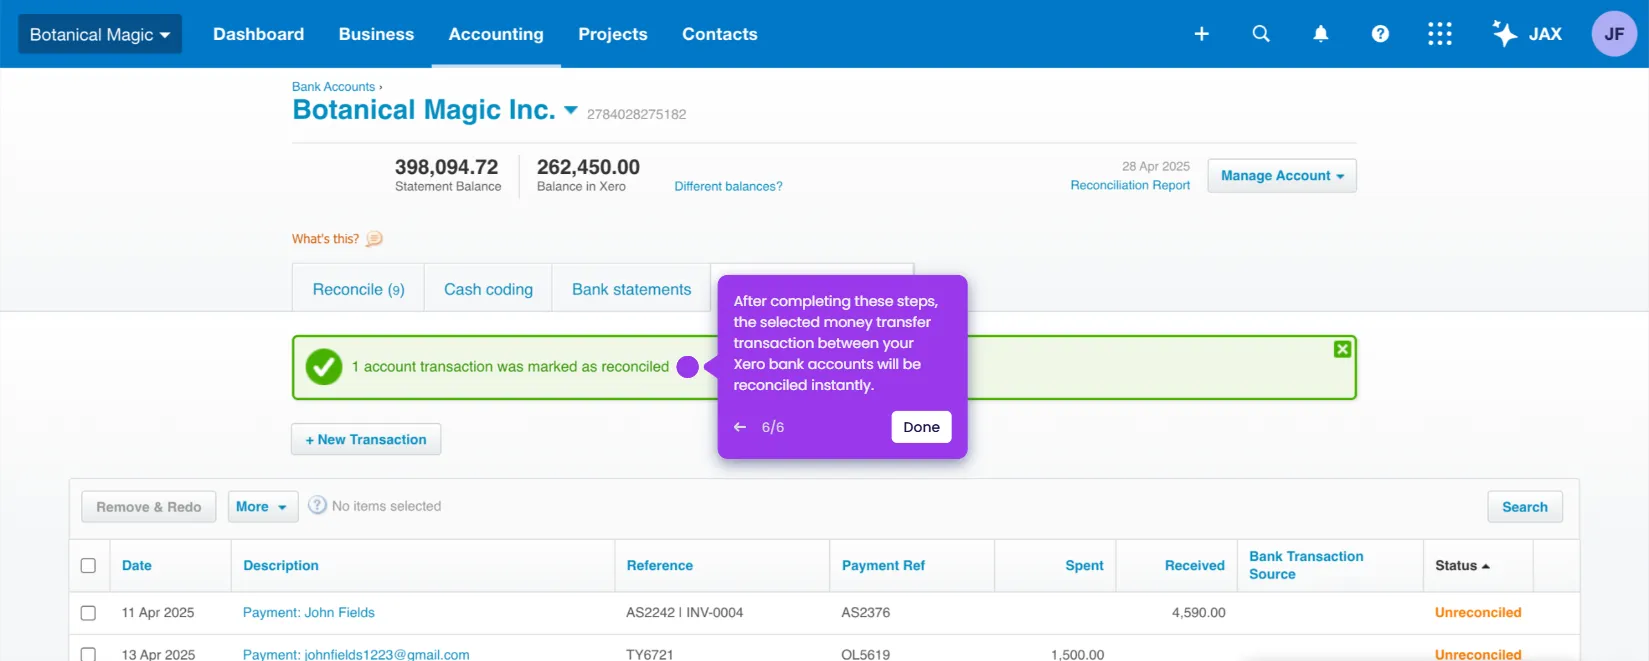
Task: Open the Dashboard menu
Action: pyautogui.click(x=258, y=34)
